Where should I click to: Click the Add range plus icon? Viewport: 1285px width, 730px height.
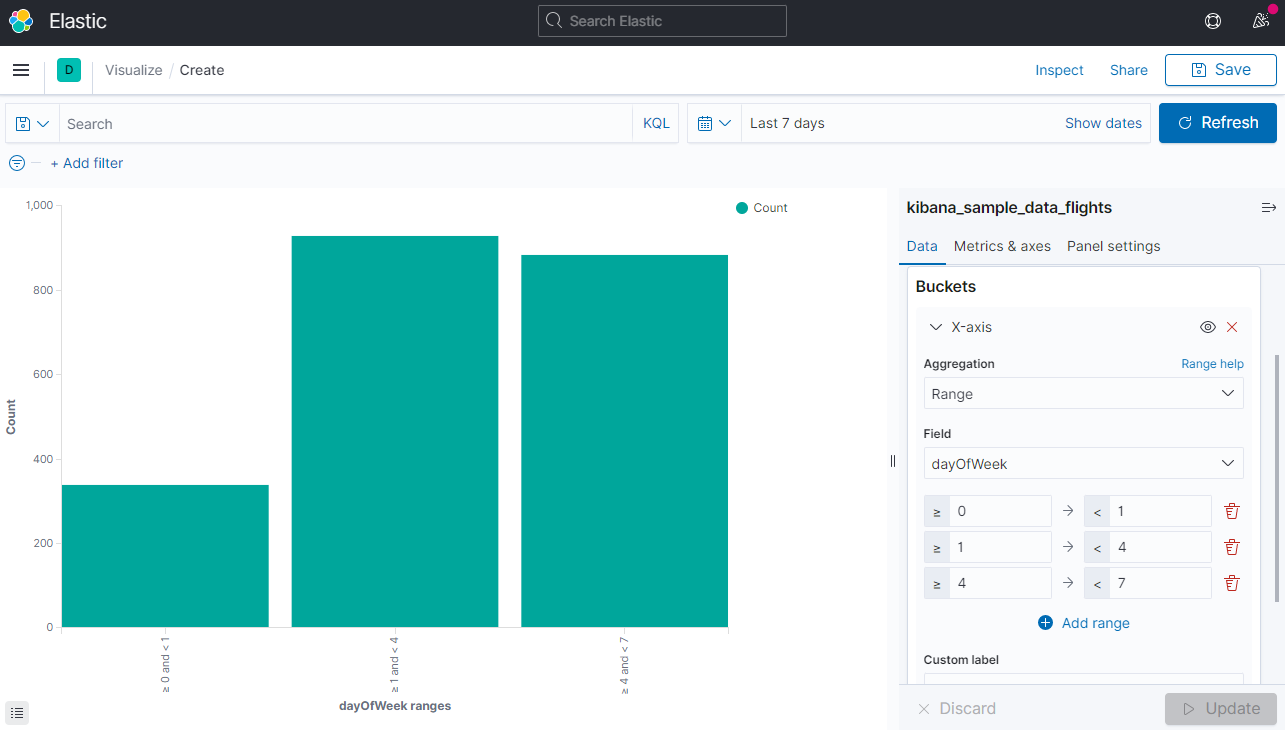1046,623
